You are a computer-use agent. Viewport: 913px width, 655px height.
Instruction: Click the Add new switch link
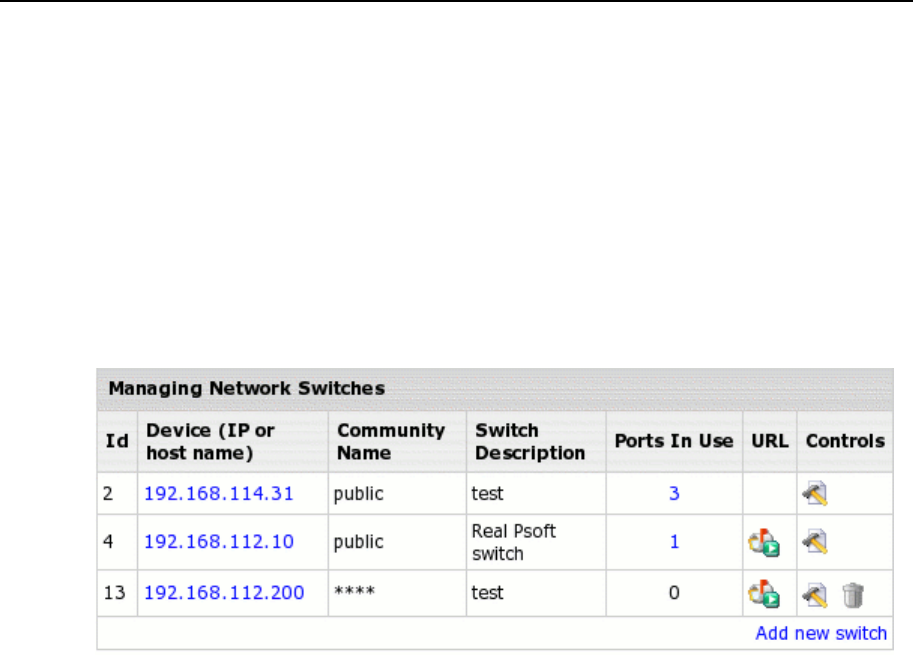click(x=821, y=633)
